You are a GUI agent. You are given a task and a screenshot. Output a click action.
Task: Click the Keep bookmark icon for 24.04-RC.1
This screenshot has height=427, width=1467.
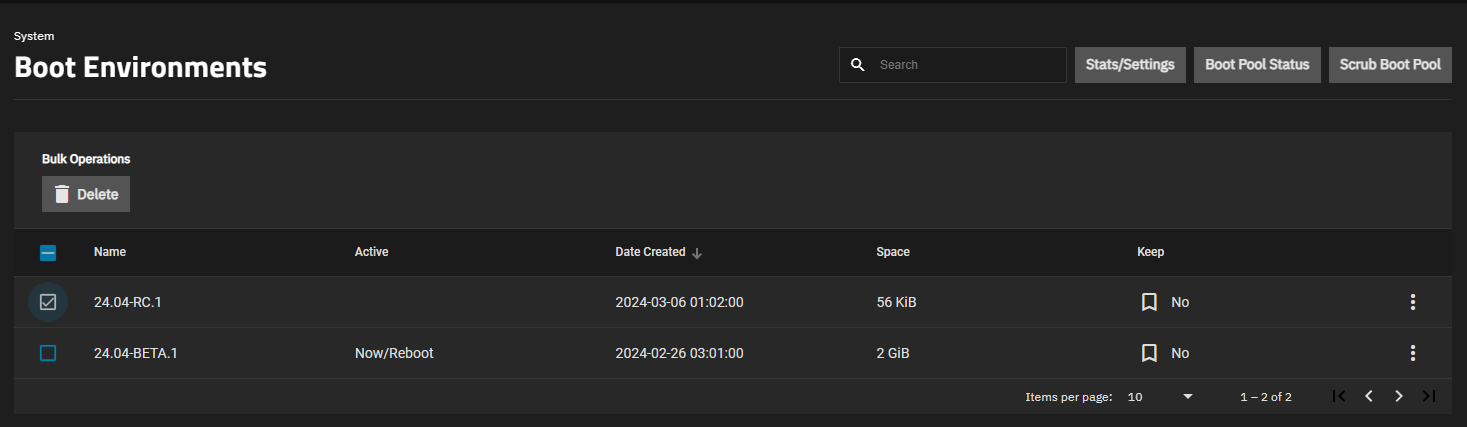(x=1149, y=302)
